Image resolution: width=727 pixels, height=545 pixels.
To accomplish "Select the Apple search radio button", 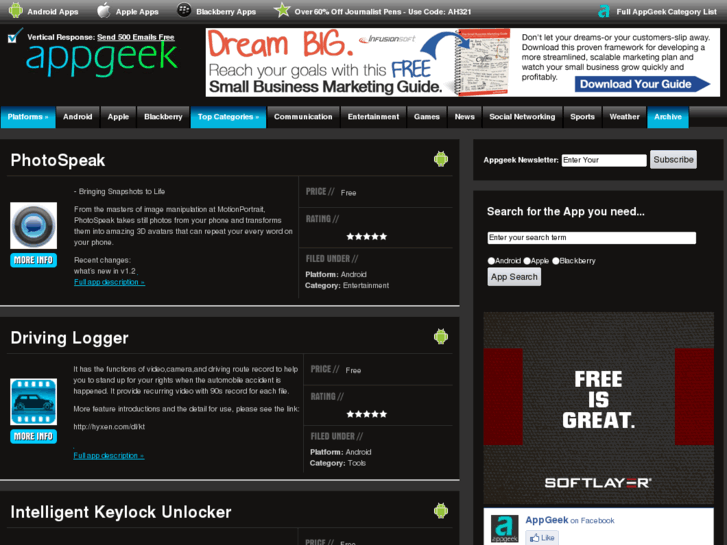I will click(527, 261).
